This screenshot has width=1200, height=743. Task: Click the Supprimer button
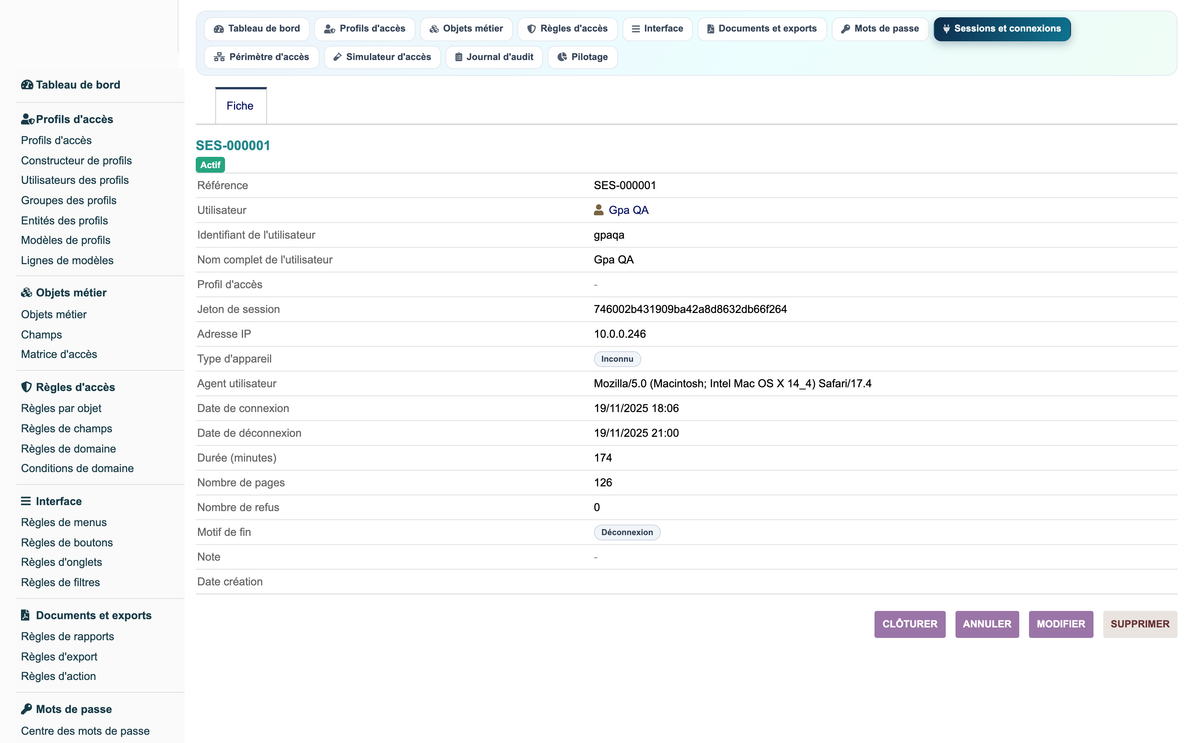click(x=1140, y=624)
